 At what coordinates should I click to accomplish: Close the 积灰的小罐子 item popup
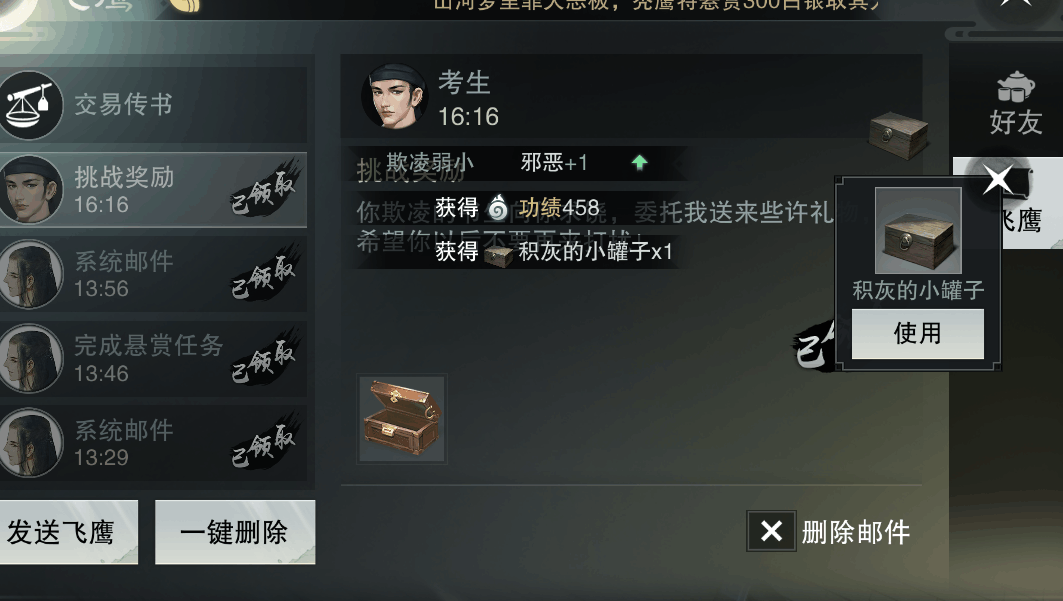click(x=998, y=180)
